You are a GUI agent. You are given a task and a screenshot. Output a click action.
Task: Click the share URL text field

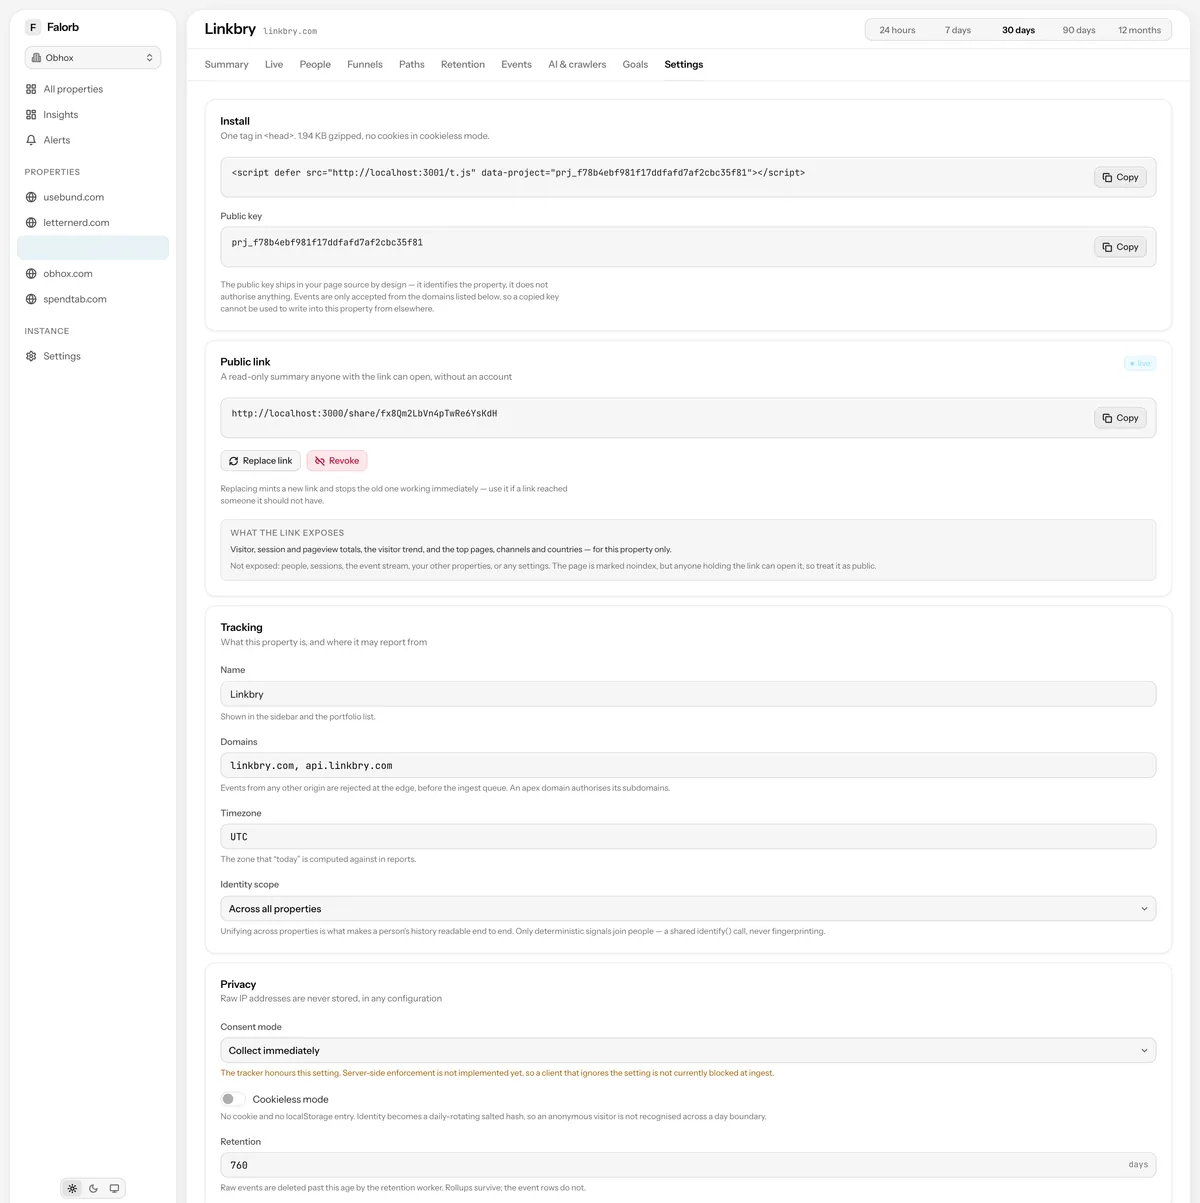click(x=364, y=413)
